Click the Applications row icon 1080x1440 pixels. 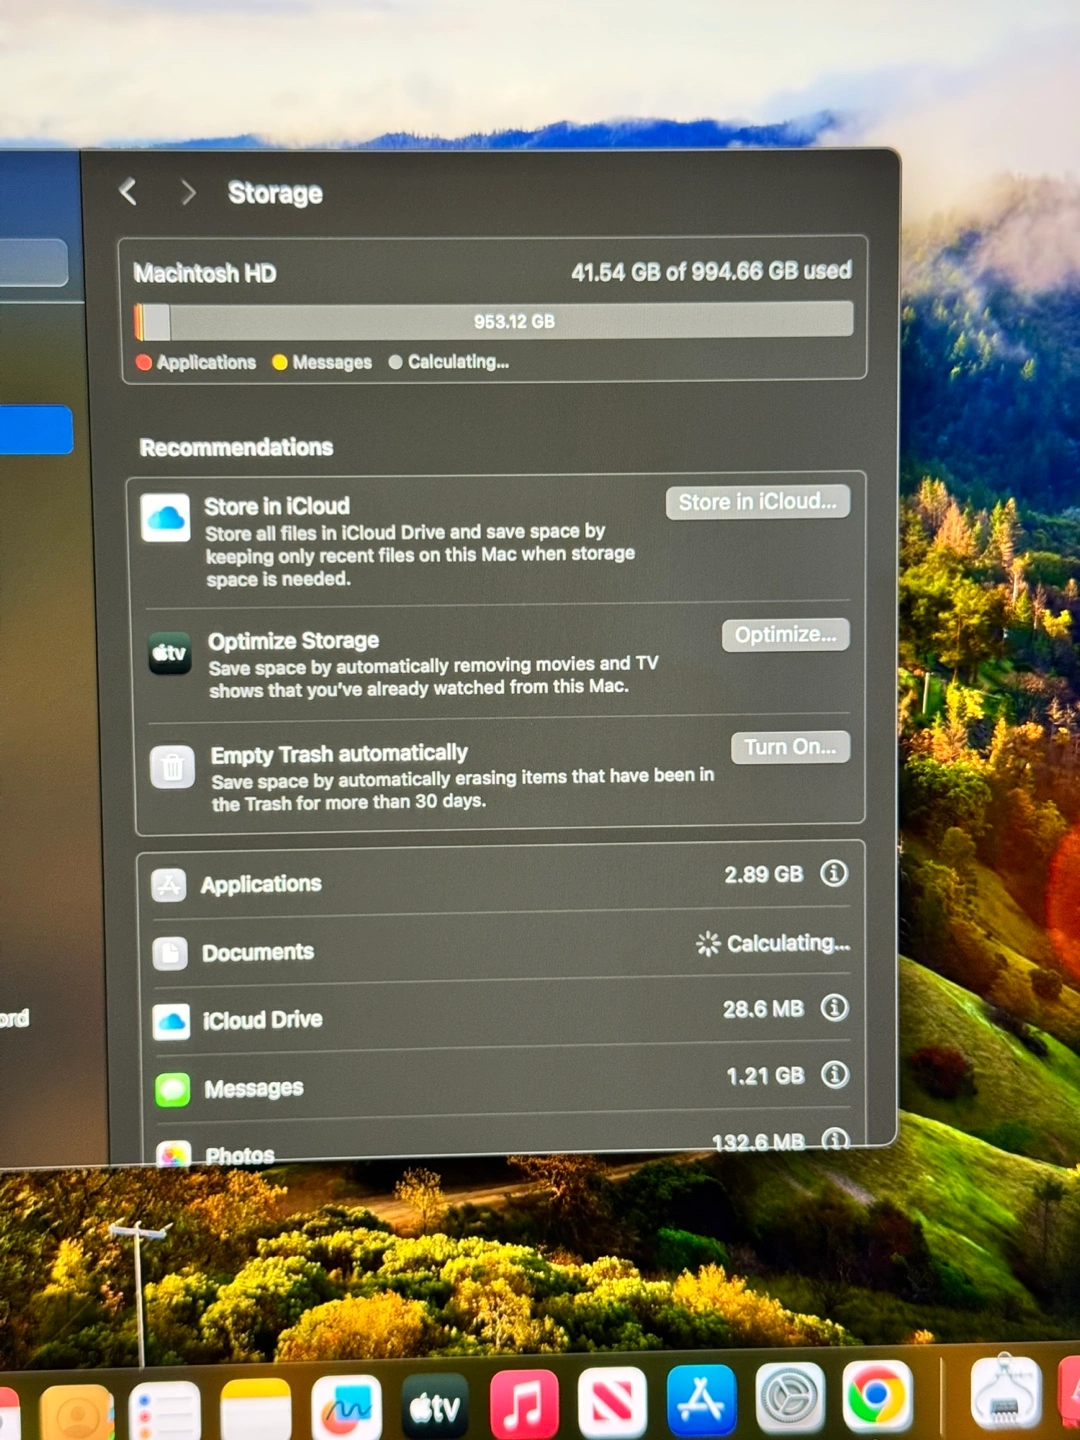pos(169,885)
